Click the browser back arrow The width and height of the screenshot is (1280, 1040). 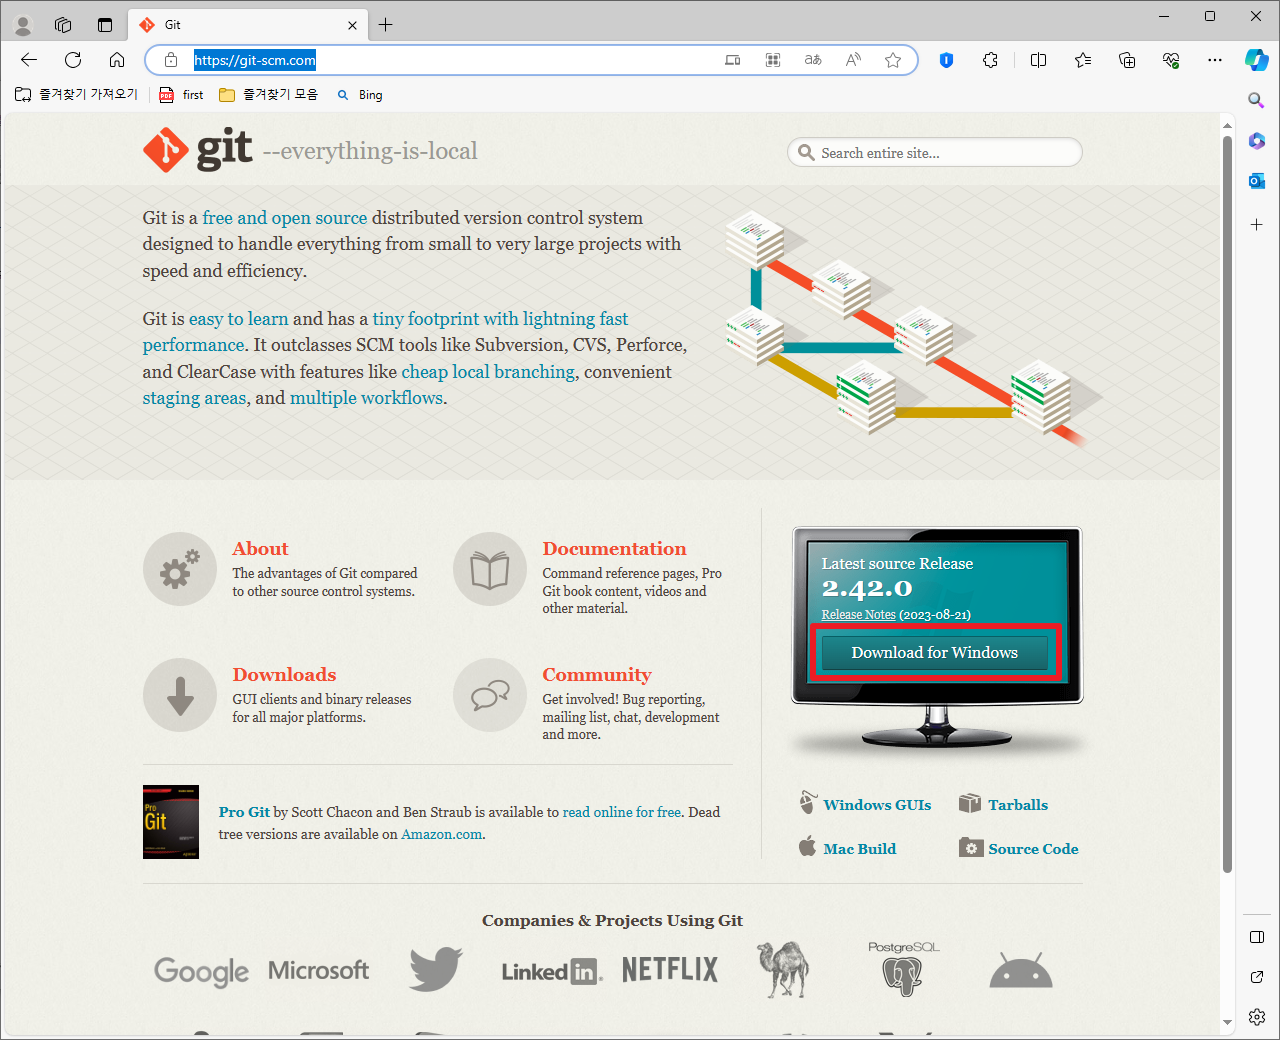pos(29,60)
